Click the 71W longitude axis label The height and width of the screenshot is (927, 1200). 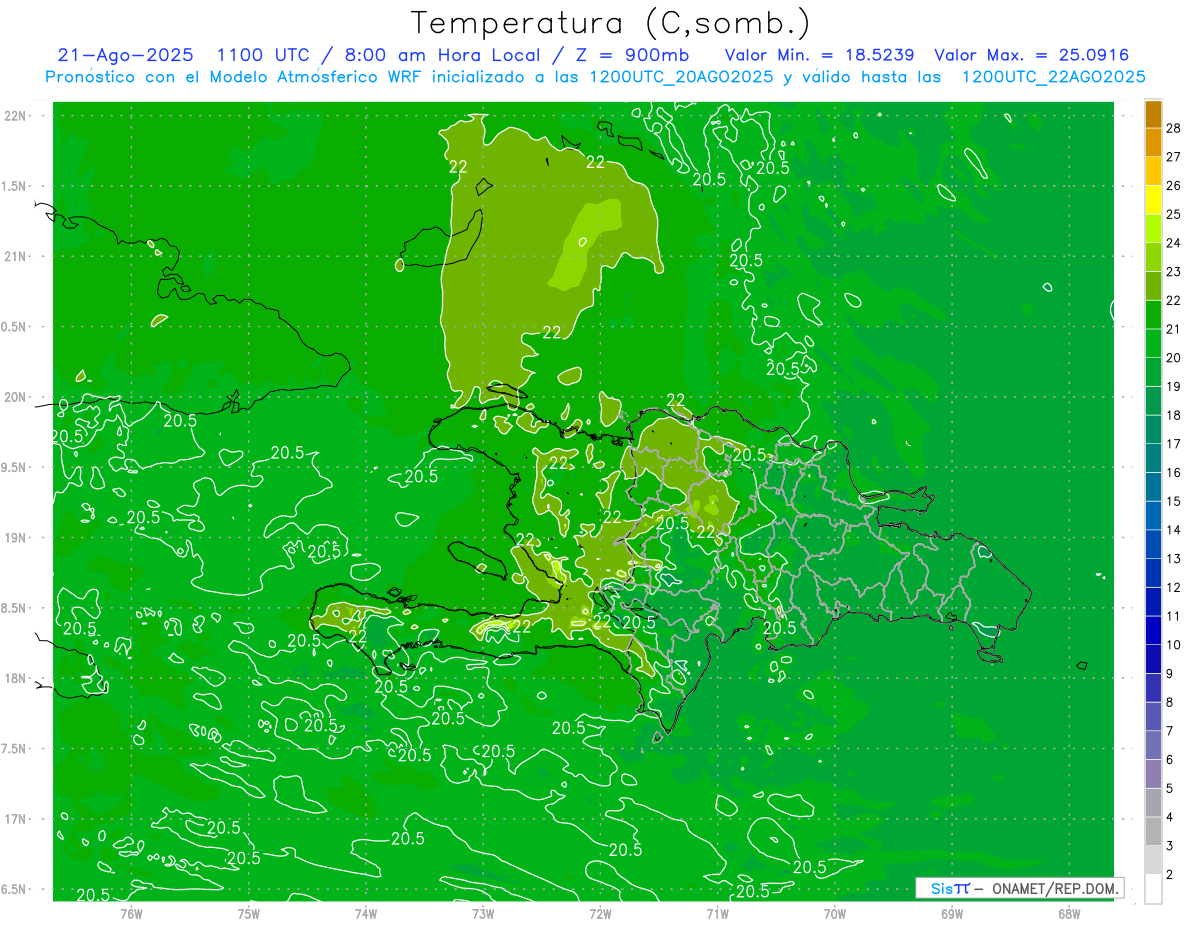click(717, 914)
